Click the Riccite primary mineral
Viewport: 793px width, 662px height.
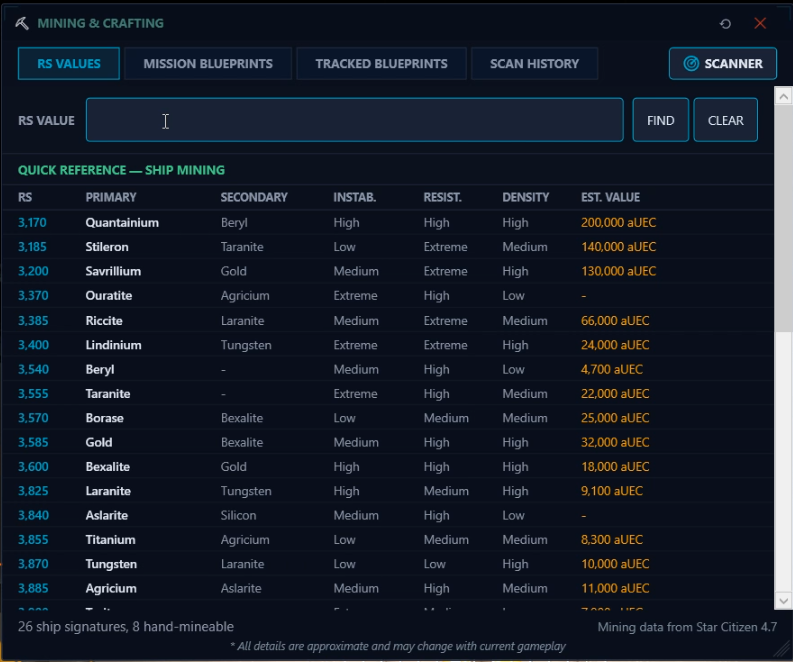pos(104,321)
